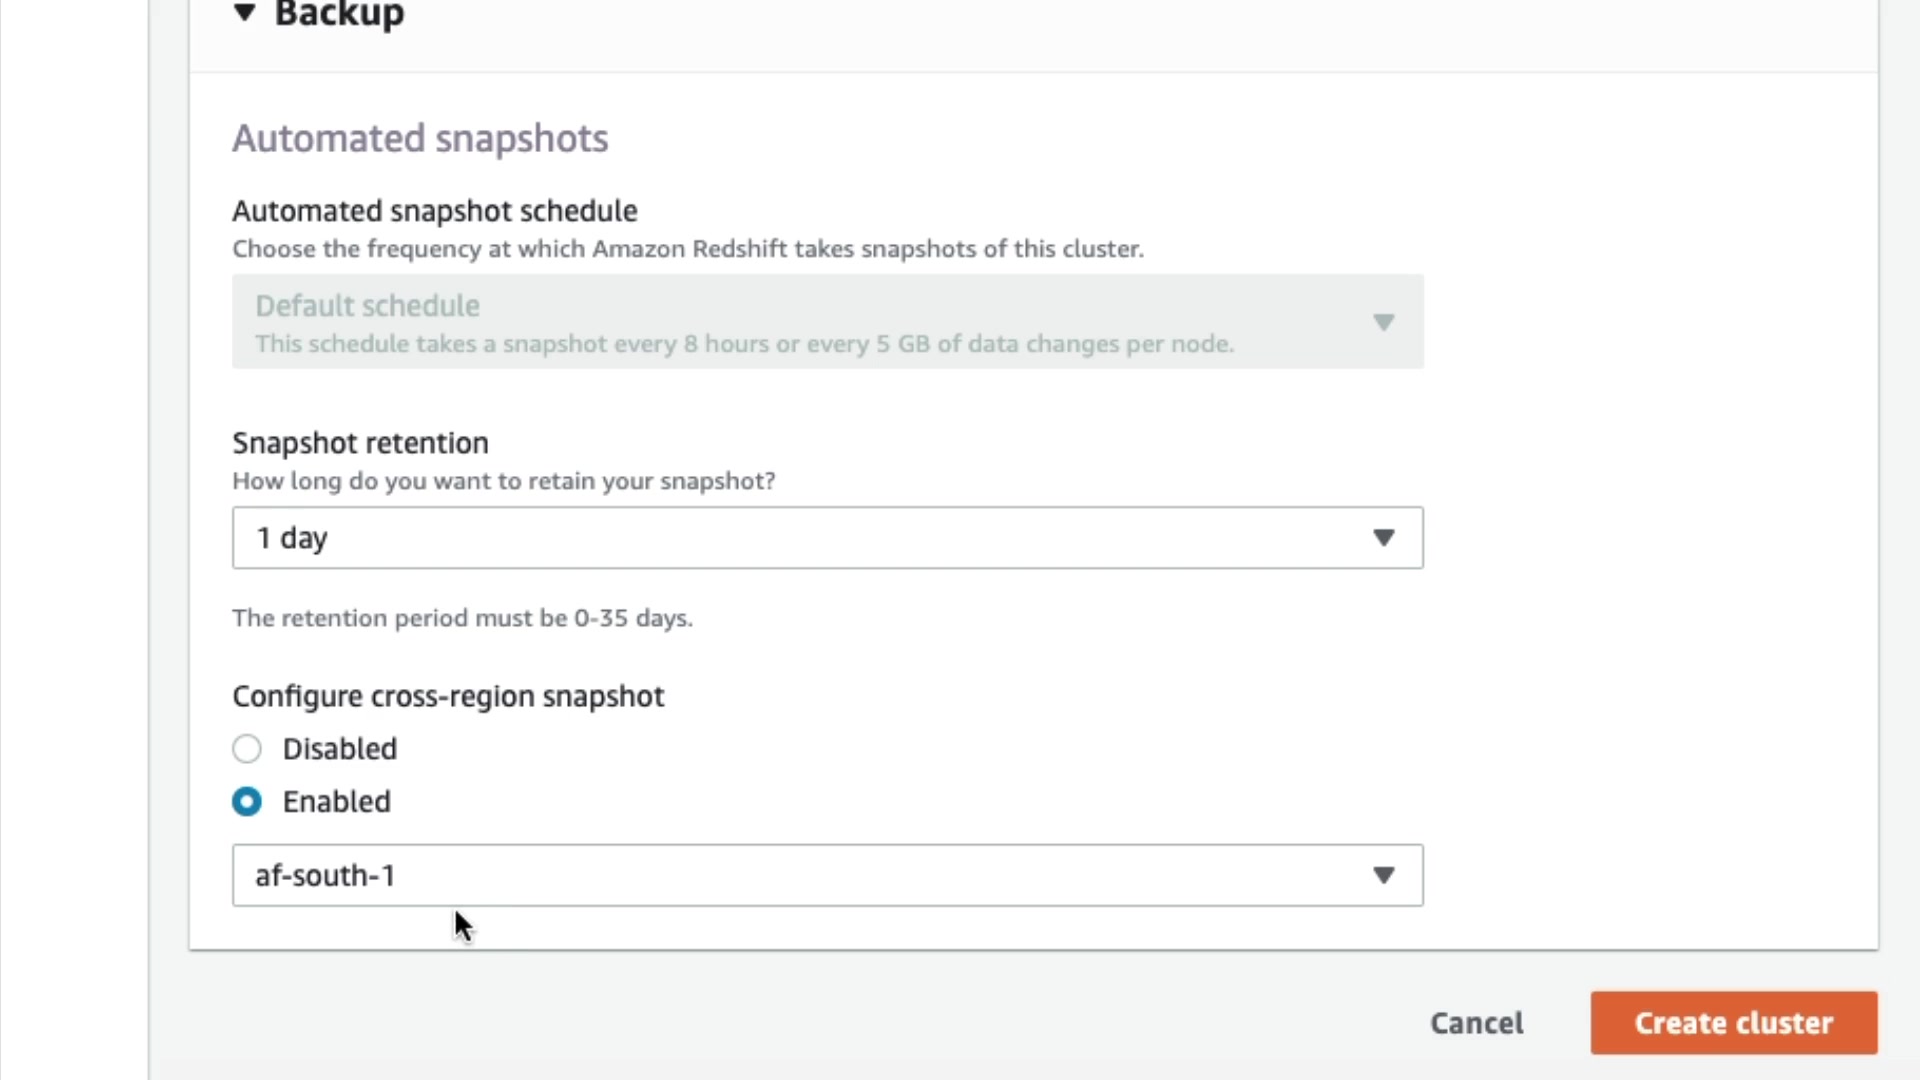Click the Automated snapshots heading
The width and height of the screenshot is (1920, 1080).
coord(420,138)
